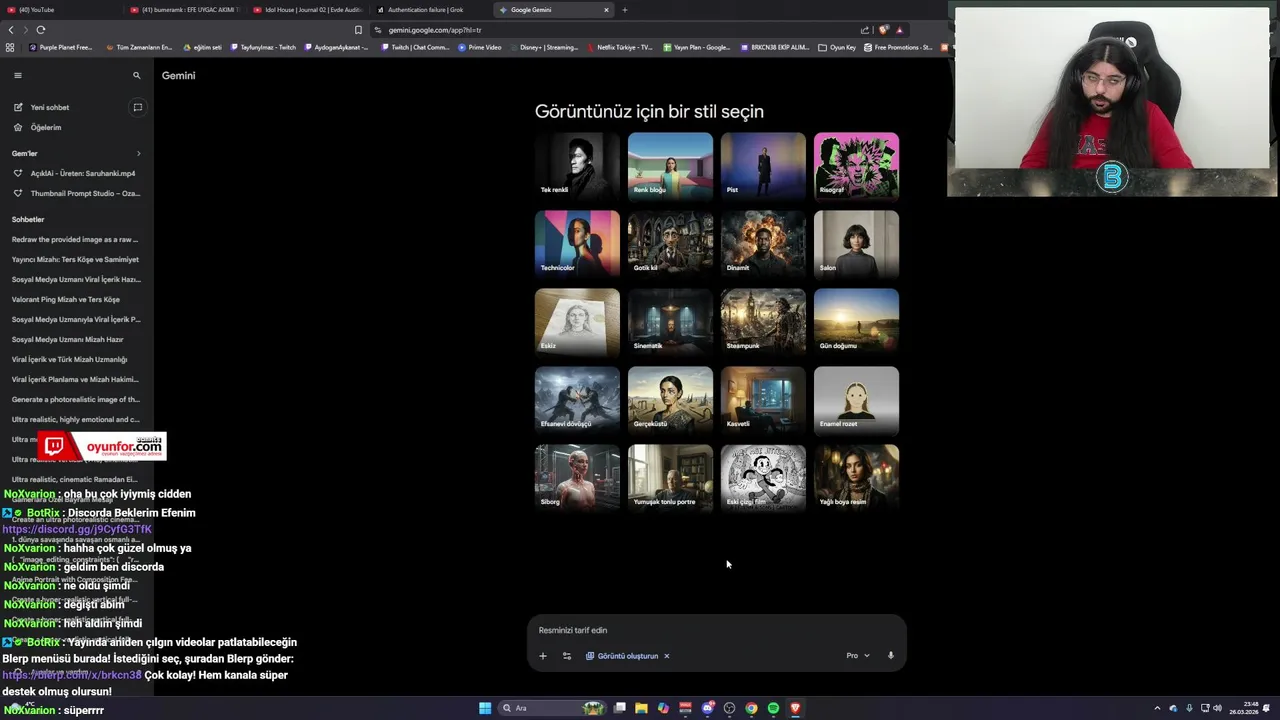Choose the Sinematik style

(670, 322)
